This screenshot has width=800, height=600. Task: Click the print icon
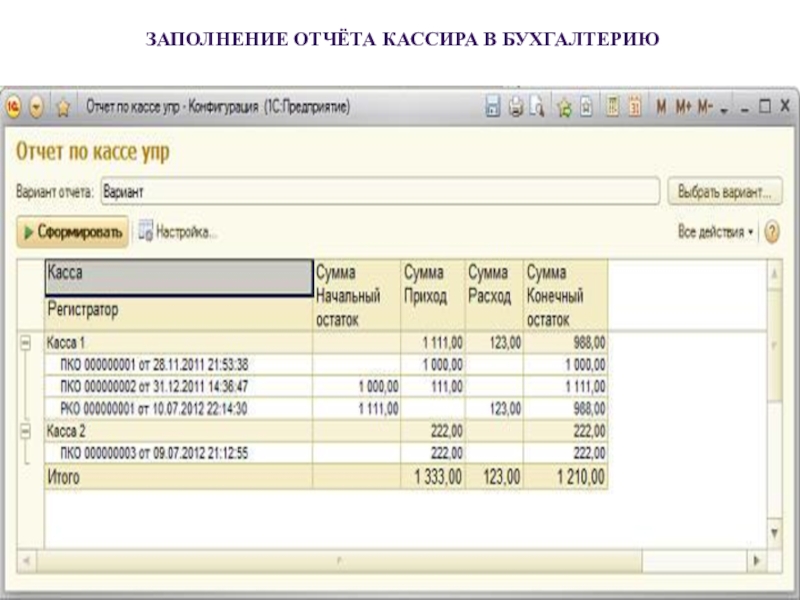tap(515, 106)
